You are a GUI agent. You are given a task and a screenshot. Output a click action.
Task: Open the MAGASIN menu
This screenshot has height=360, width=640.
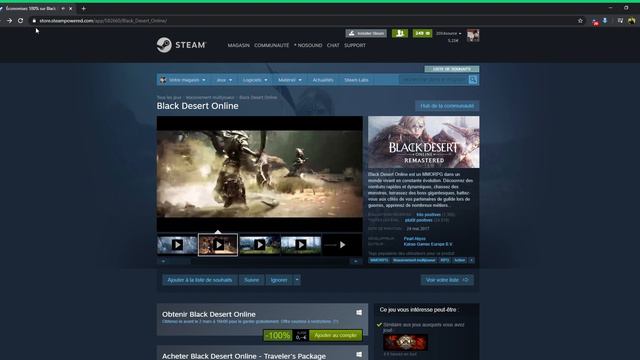[239, 45]
